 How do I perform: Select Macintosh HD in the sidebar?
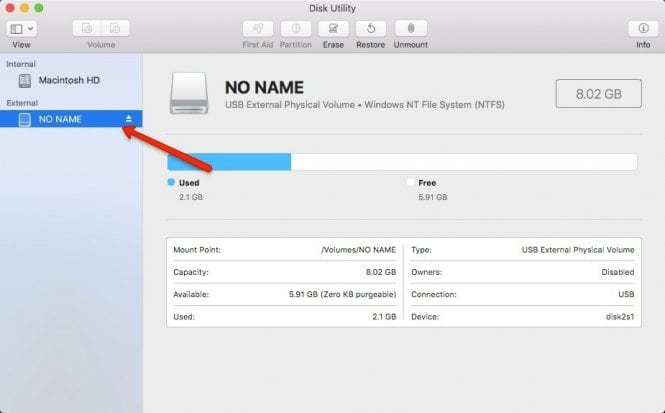click(x=68, y=80)
